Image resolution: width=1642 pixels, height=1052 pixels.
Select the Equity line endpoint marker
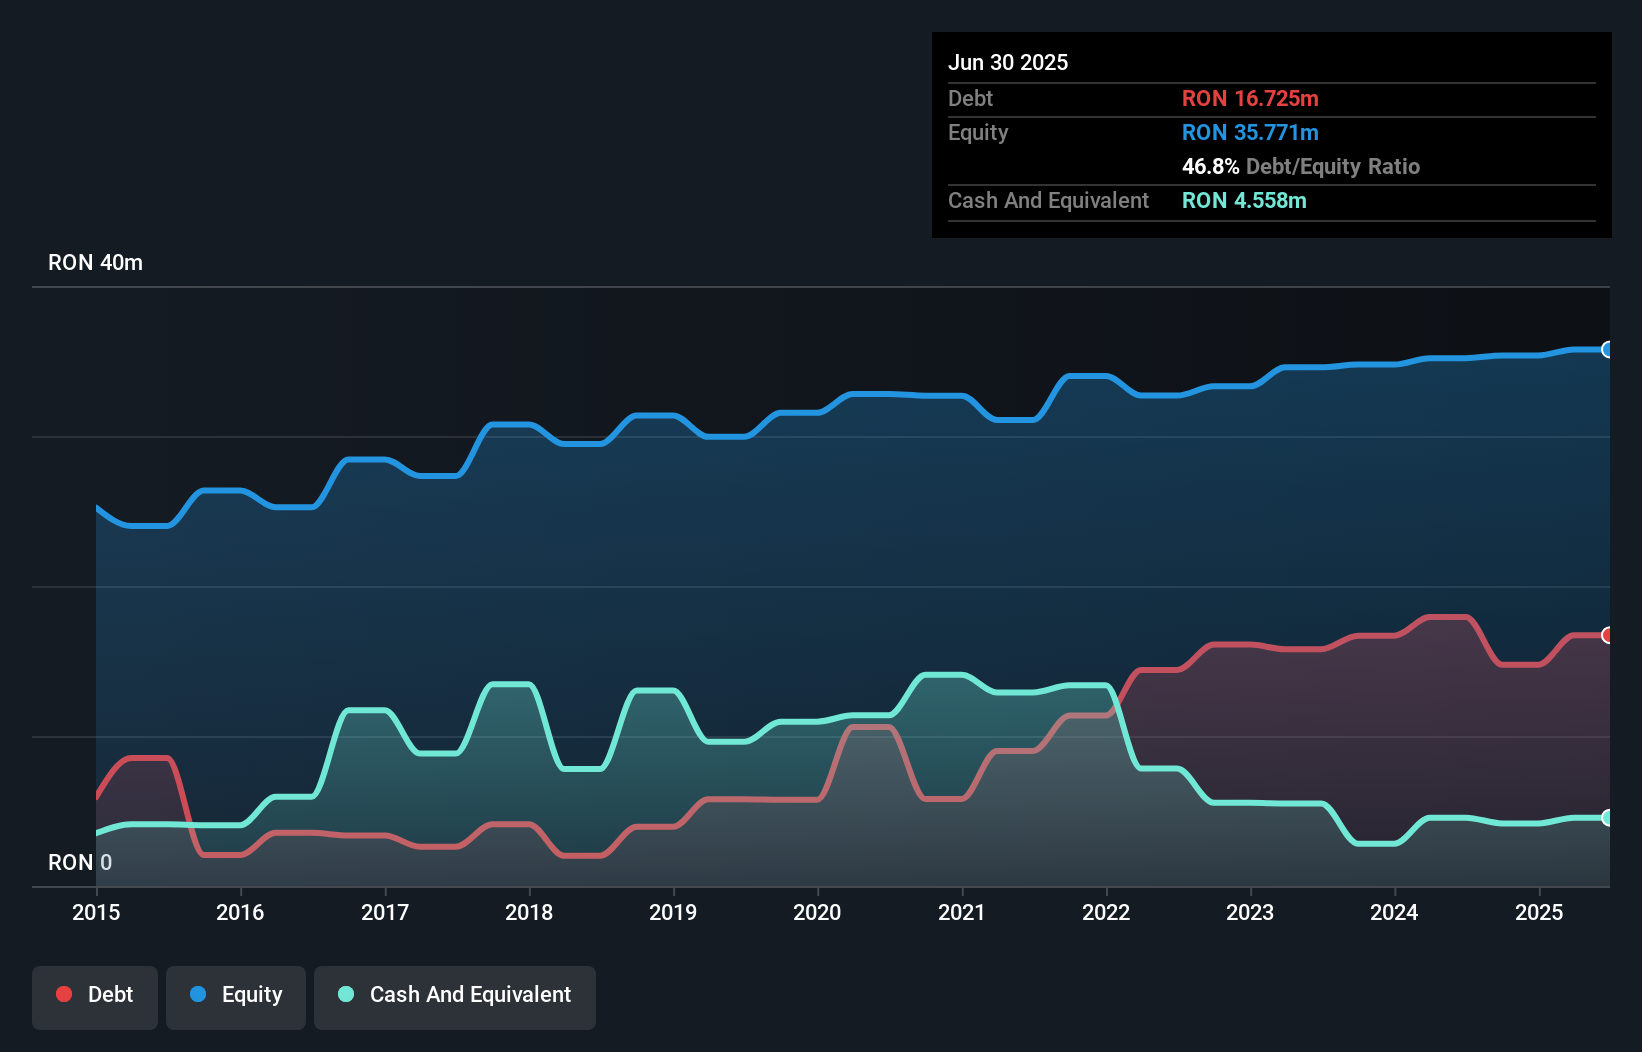(1608, 349)
